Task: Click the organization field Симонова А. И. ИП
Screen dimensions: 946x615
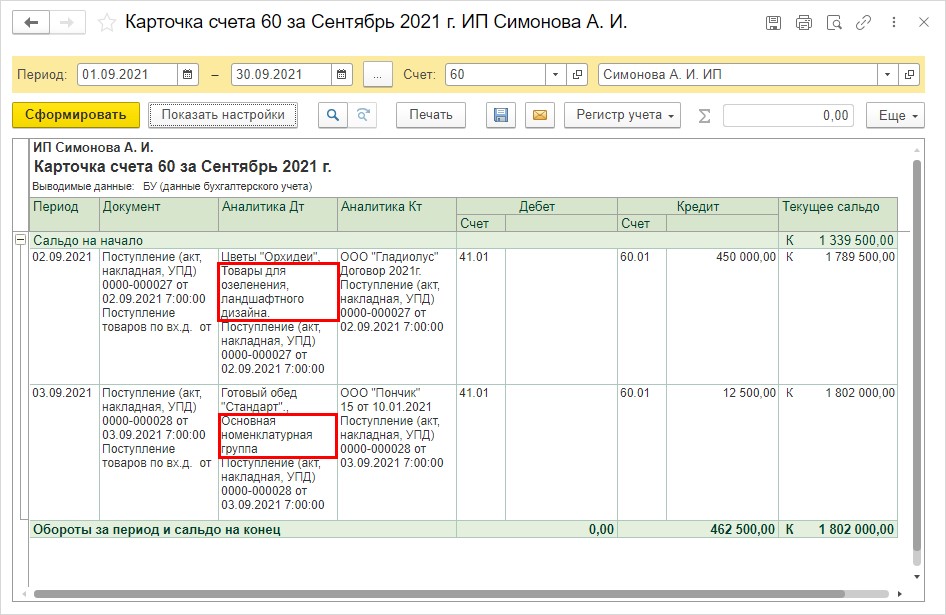Action: click(738, 75)
